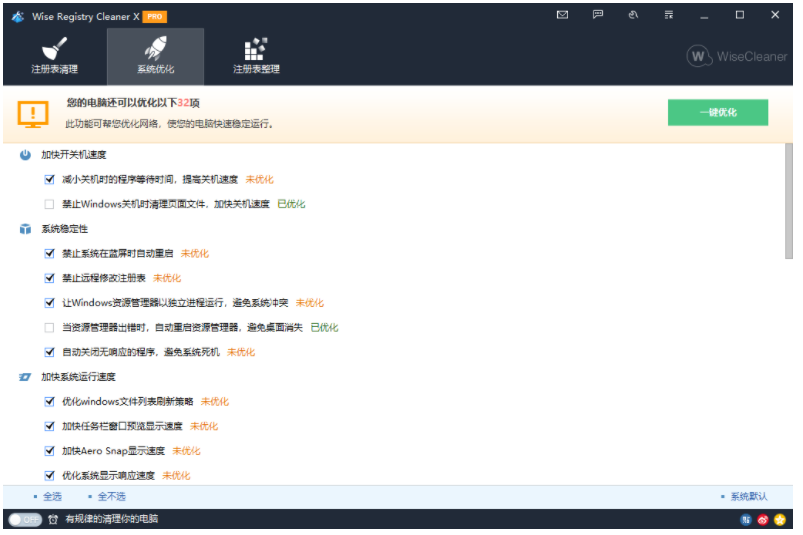Click the 加快系统运行速度 section heading

tap(78, 377)
